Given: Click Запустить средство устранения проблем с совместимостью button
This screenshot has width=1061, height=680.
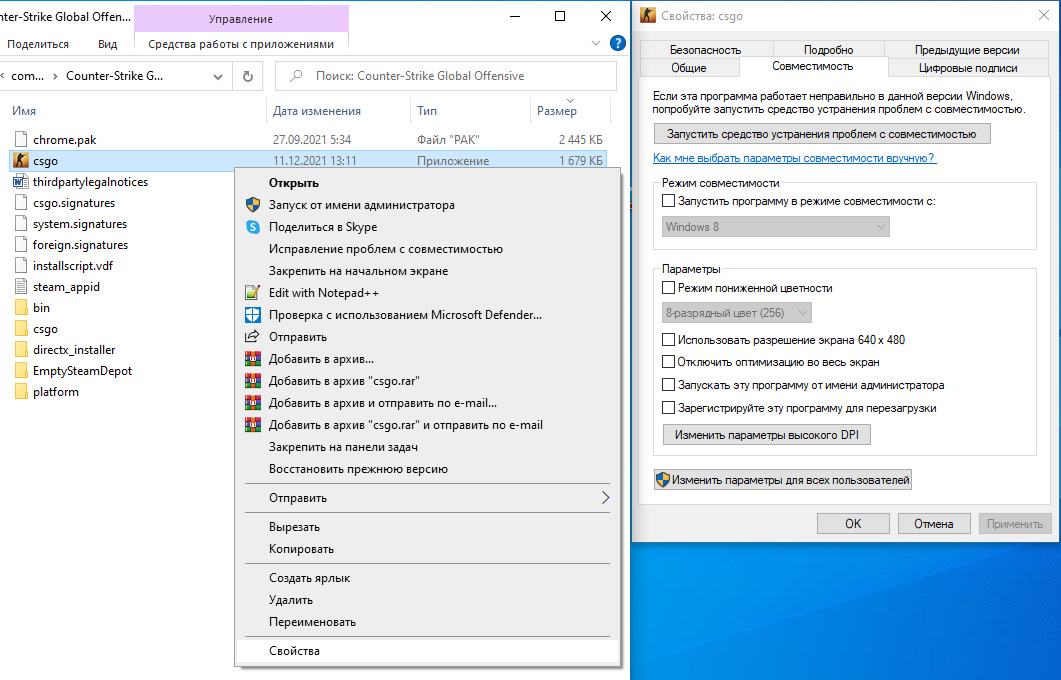Looking at the screenshot, I should pos(821,134).
